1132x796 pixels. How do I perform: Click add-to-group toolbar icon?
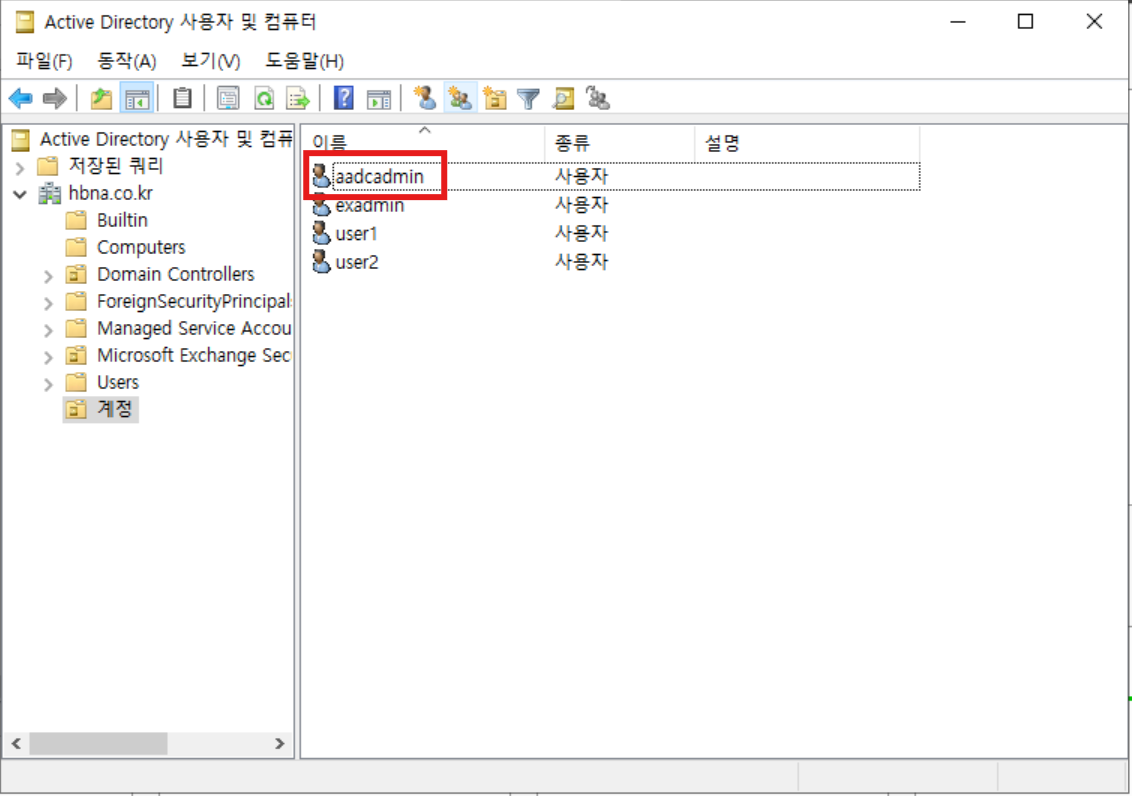[598, 98]
